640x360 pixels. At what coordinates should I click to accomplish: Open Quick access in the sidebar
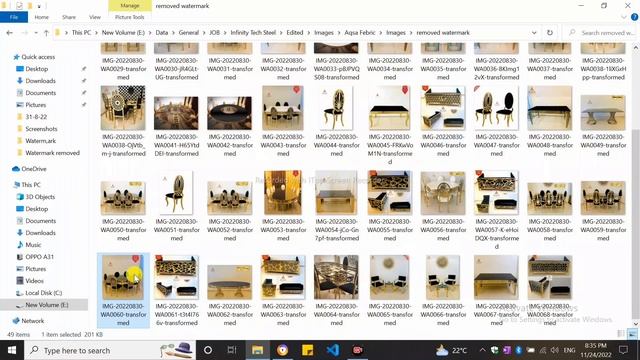pos(38,57)
